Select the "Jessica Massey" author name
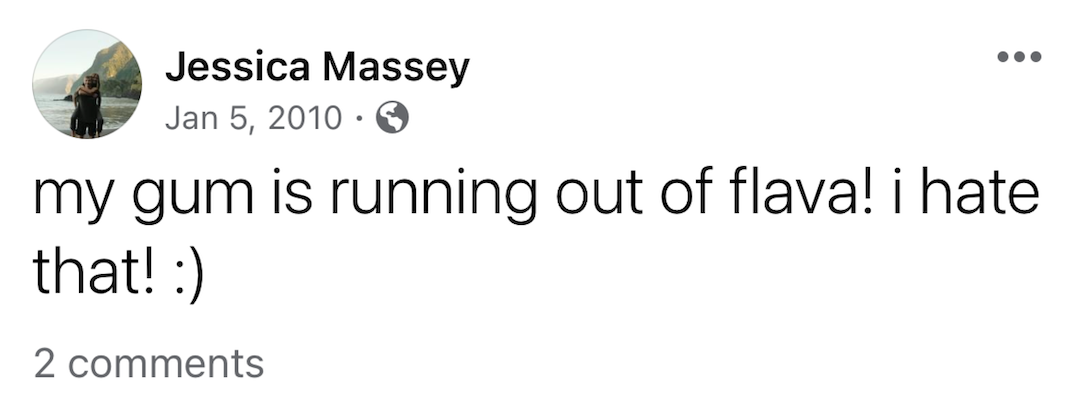 click(x=316, y=68)
